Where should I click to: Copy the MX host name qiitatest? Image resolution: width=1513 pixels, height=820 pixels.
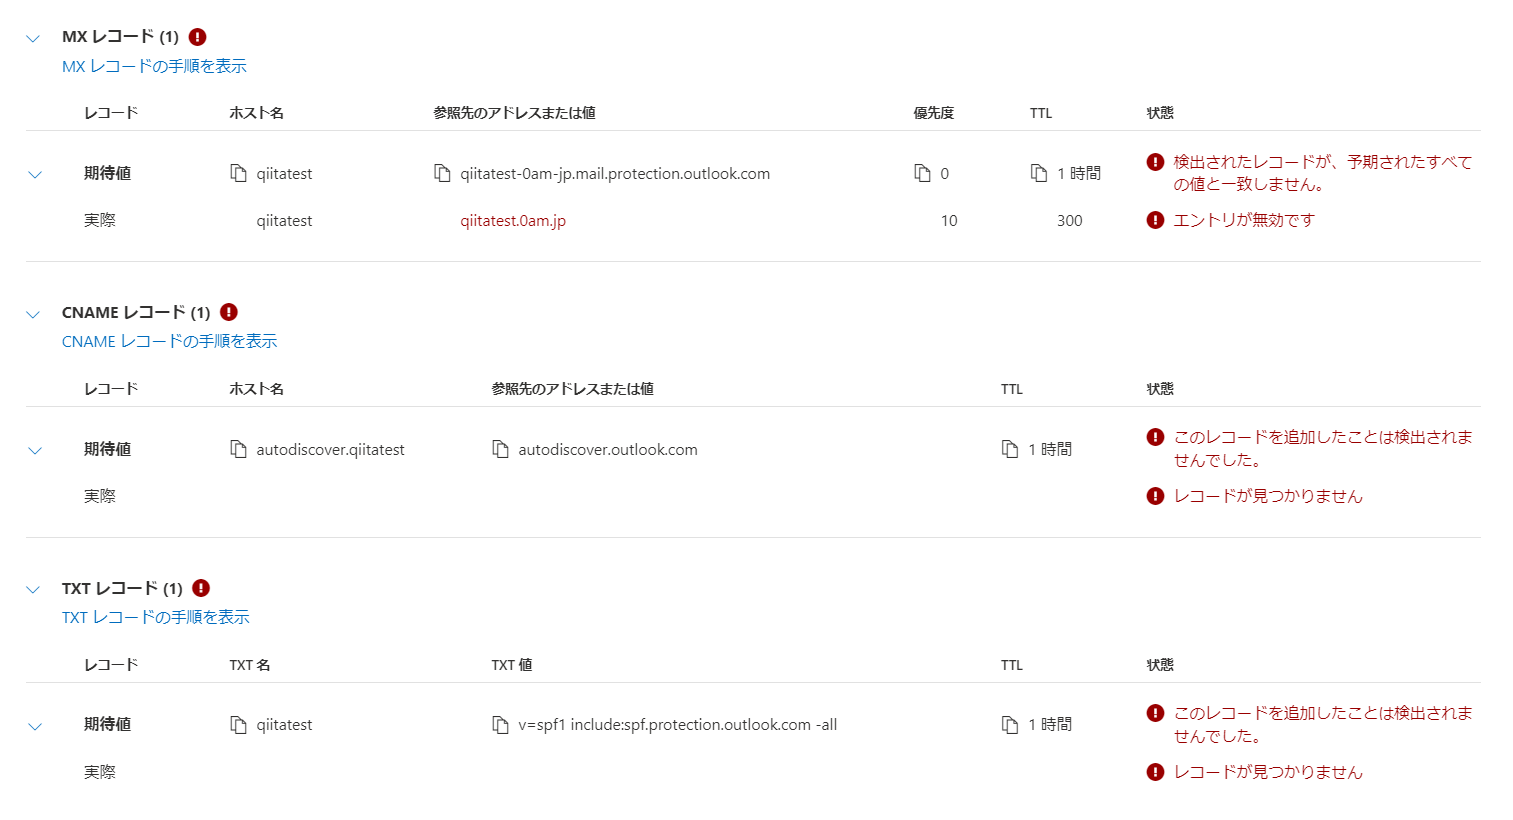click(x=238, y=173)
